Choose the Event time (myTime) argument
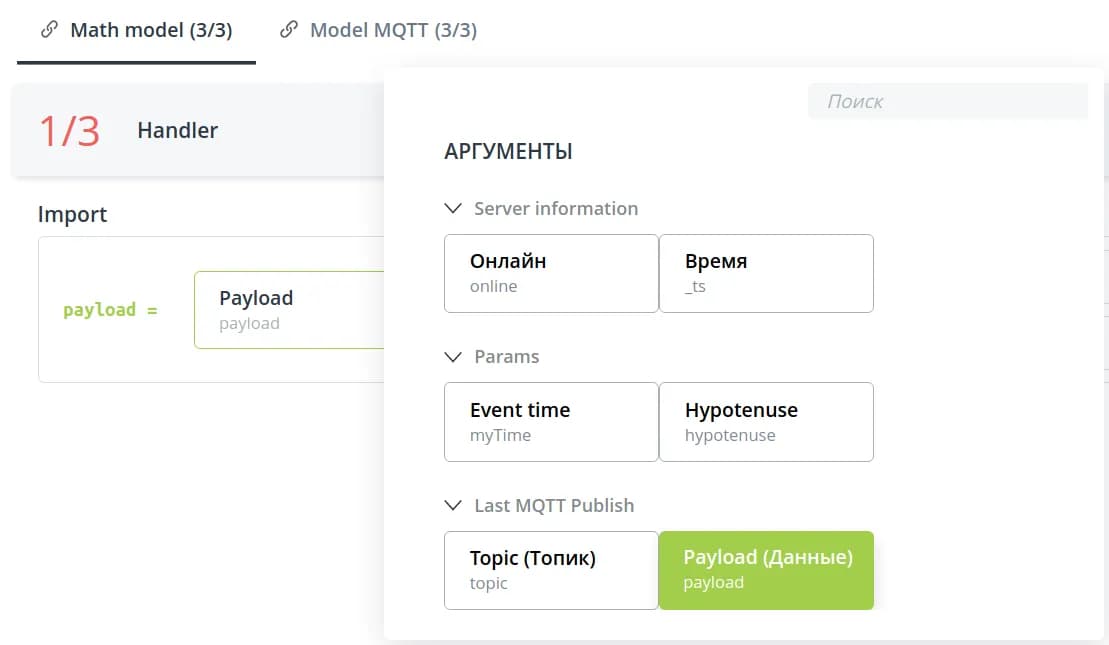Screen dimensions: 1109x645 pyautogui.click(x=551, y=422)
